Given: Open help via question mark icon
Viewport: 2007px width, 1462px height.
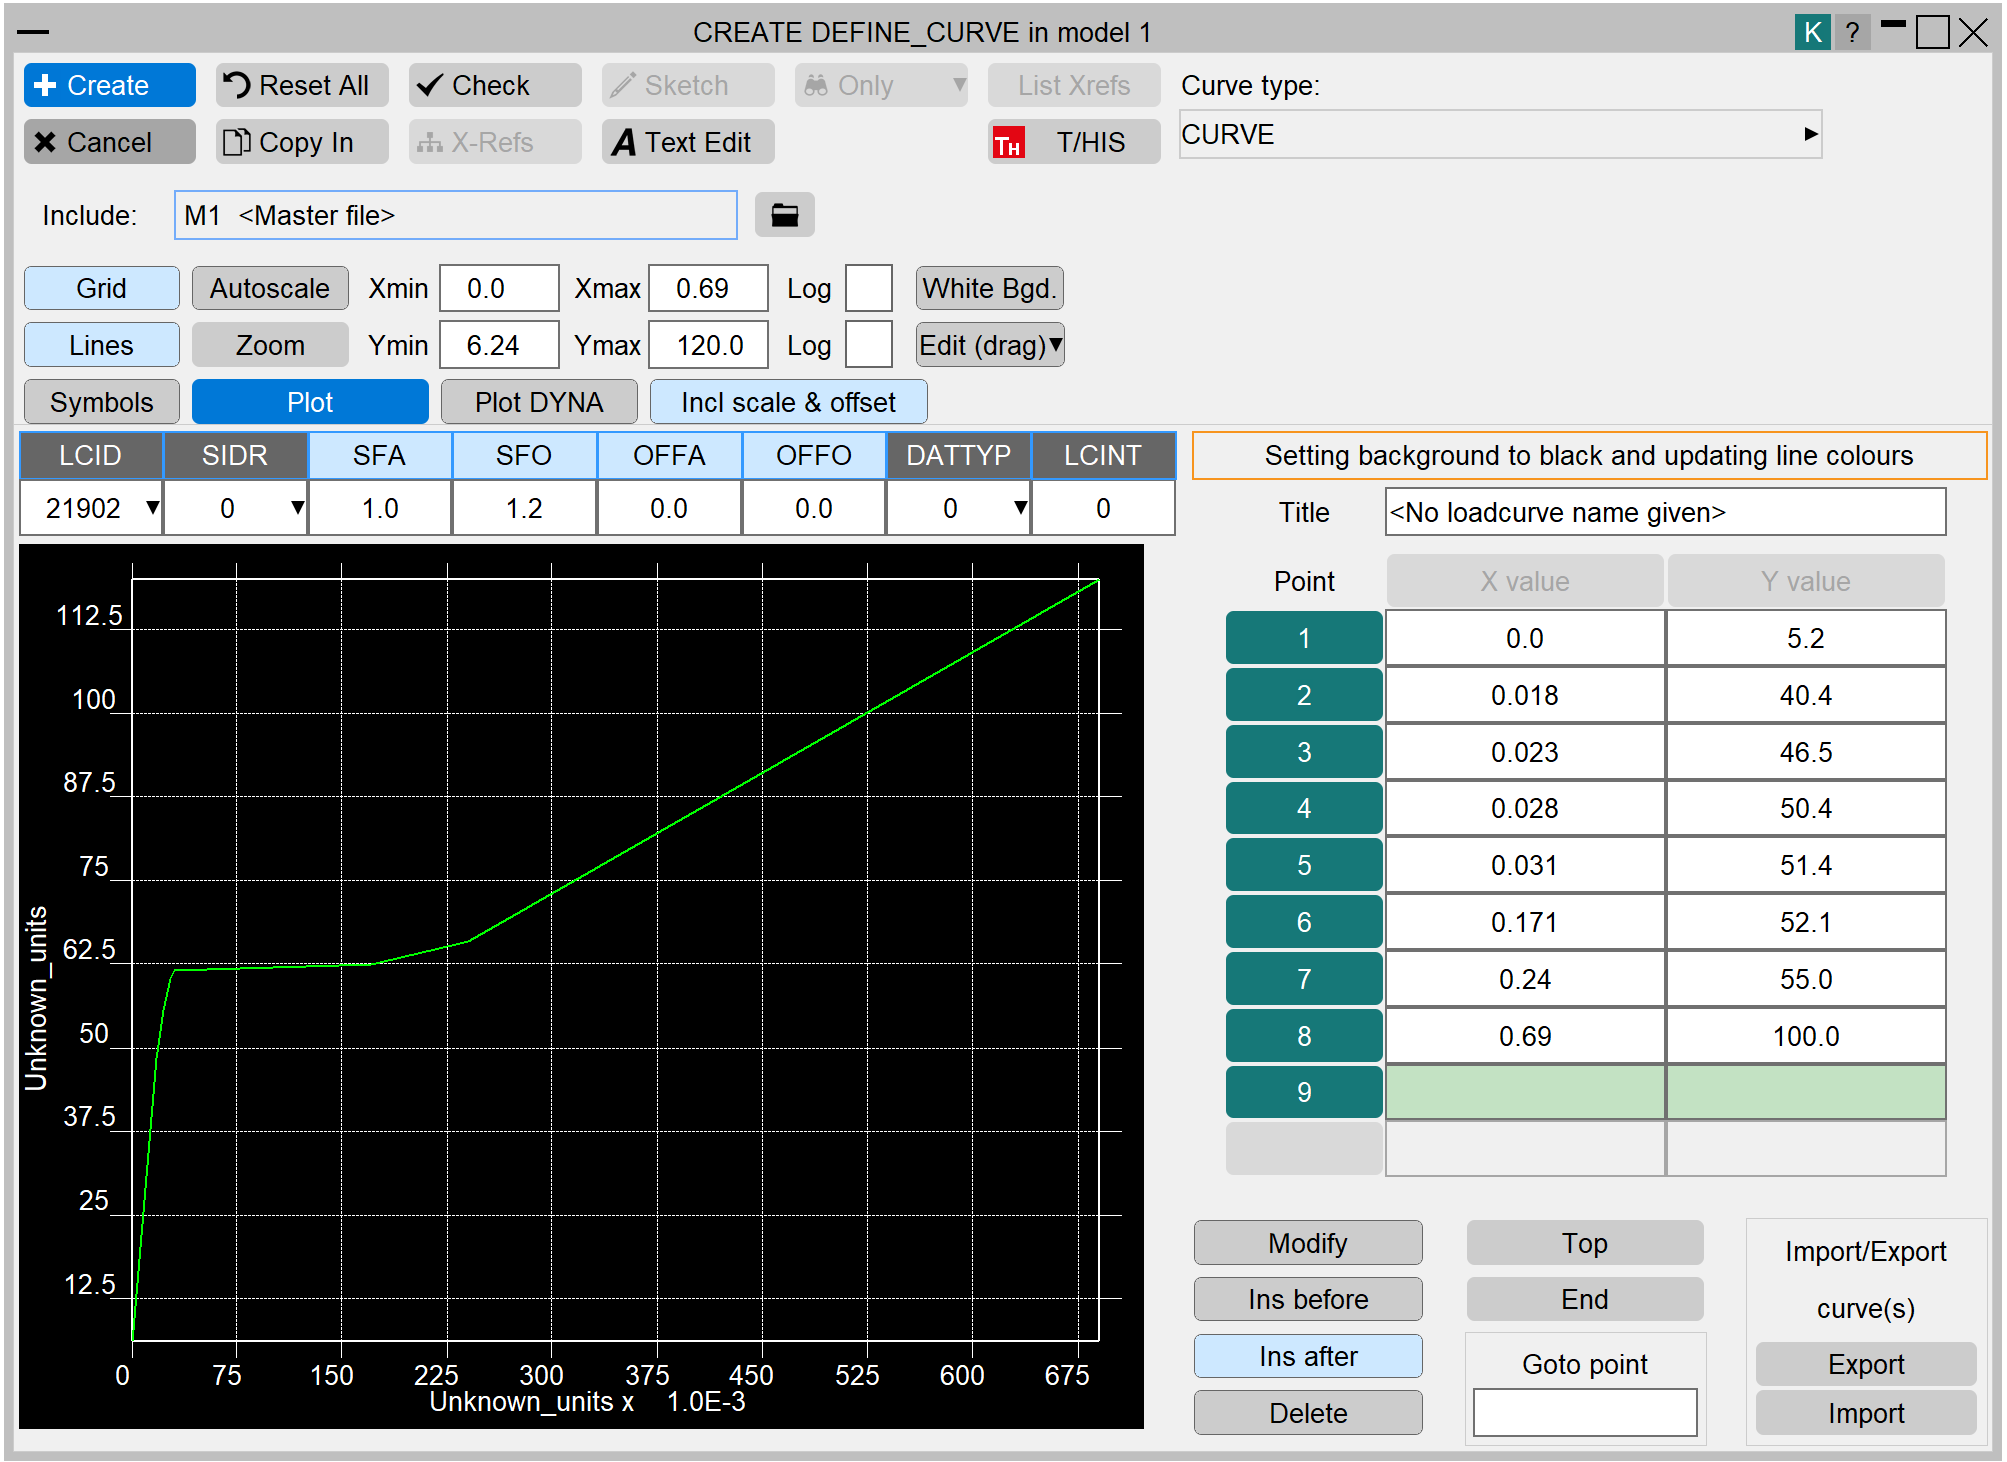Looking at the screenshot, I should pos(1852,32).
